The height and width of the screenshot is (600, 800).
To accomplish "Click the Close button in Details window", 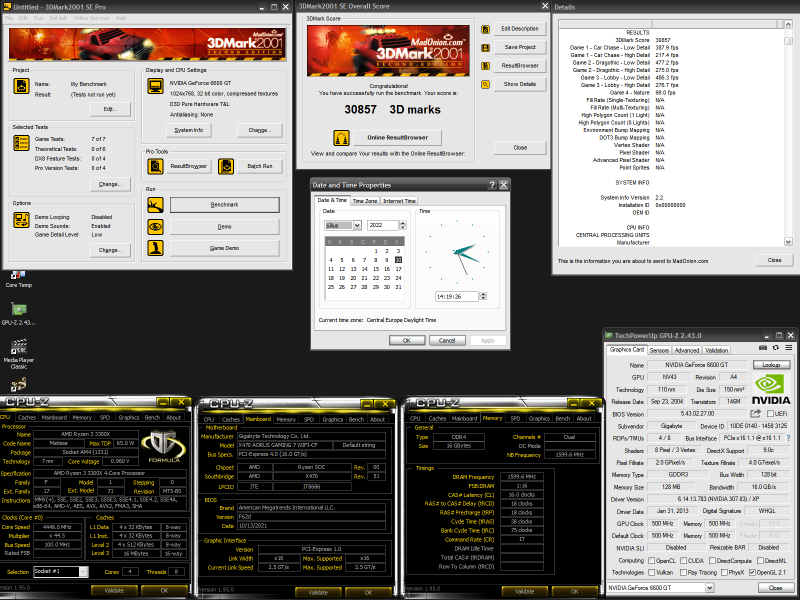I will (774, 260).
